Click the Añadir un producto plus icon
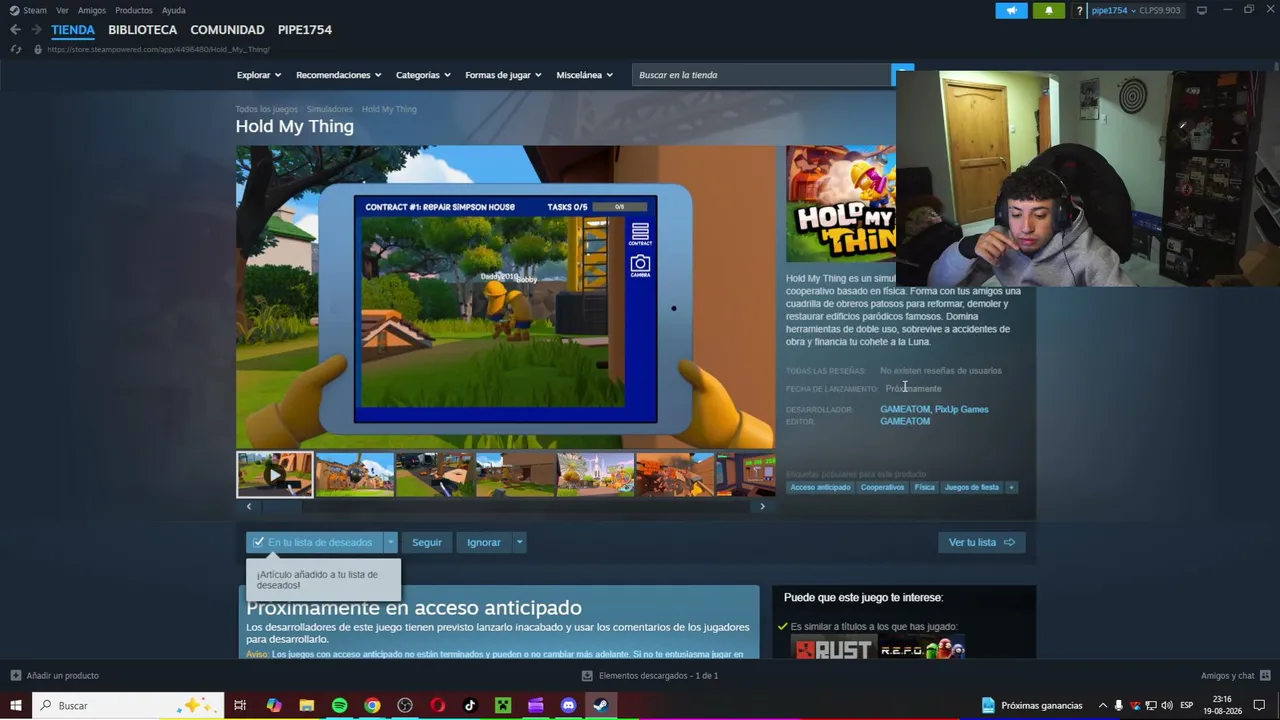The height and width of the screenshot is (720, 1280). [15, 676]
